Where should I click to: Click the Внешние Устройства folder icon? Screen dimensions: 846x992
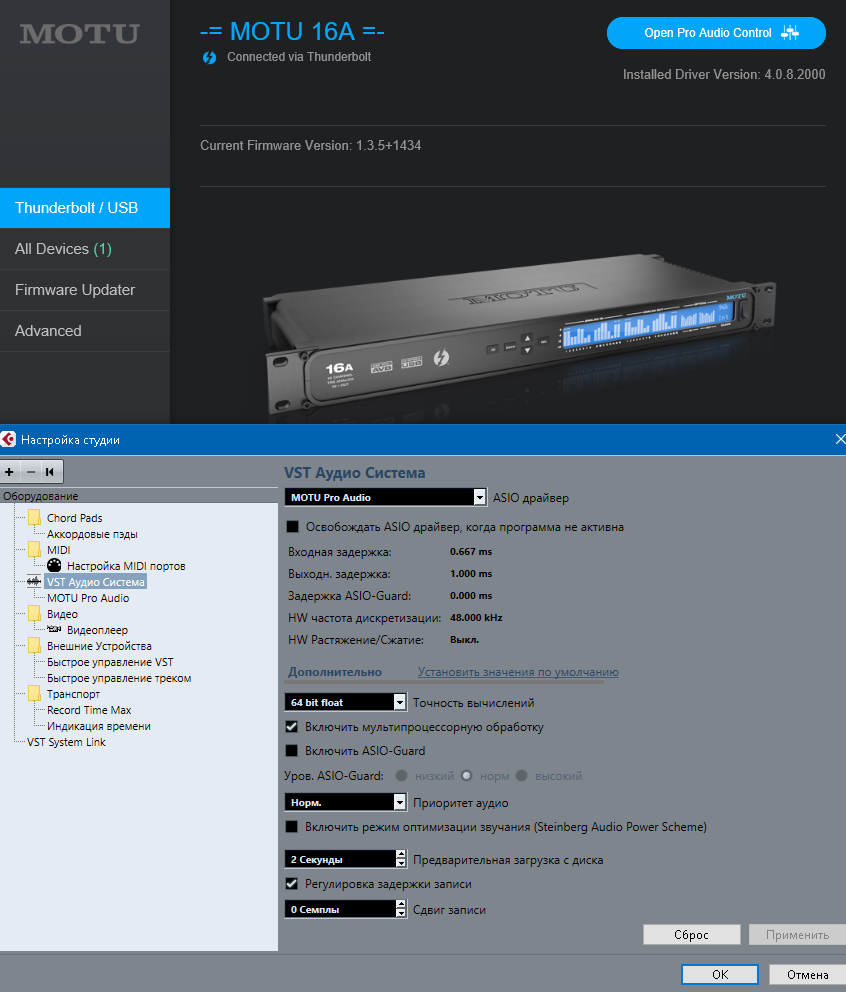(x=35, y=646)
